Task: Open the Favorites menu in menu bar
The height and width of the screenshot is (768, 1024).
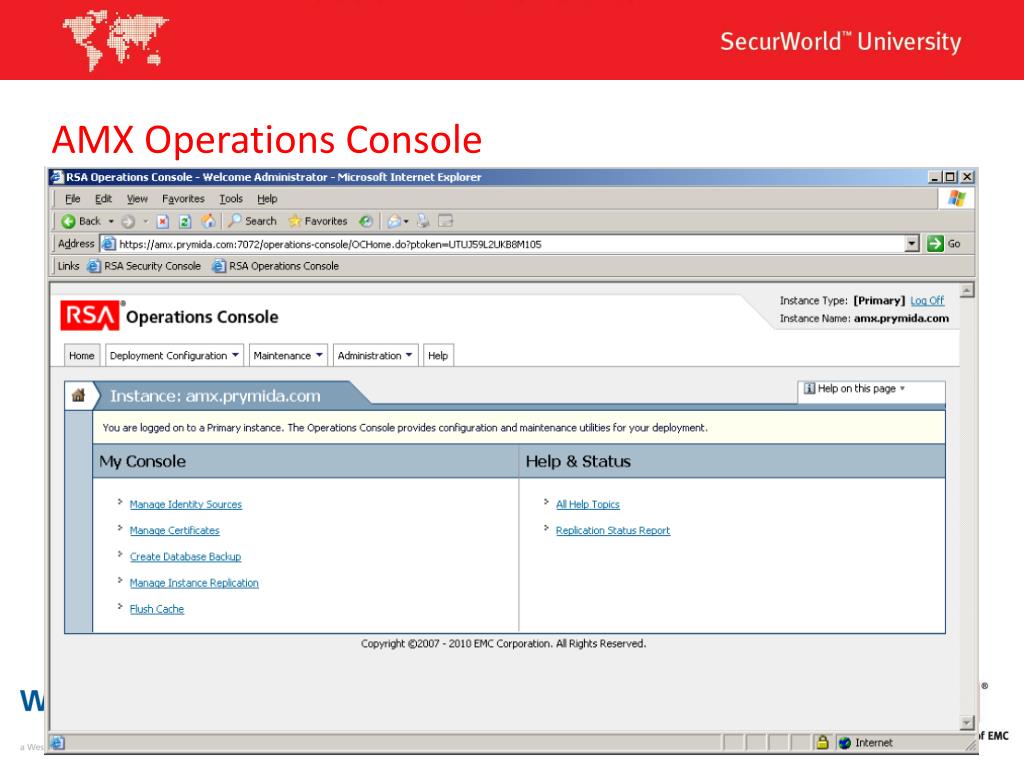Action: (x=183, y=199)
